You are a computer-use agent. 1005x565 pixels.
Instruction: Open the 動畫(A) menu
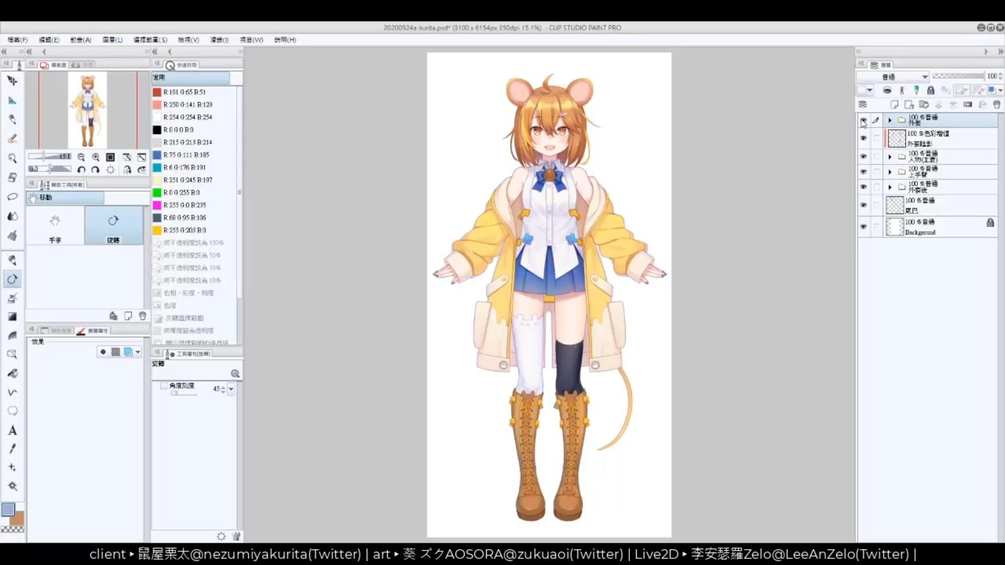pos(81,40)
